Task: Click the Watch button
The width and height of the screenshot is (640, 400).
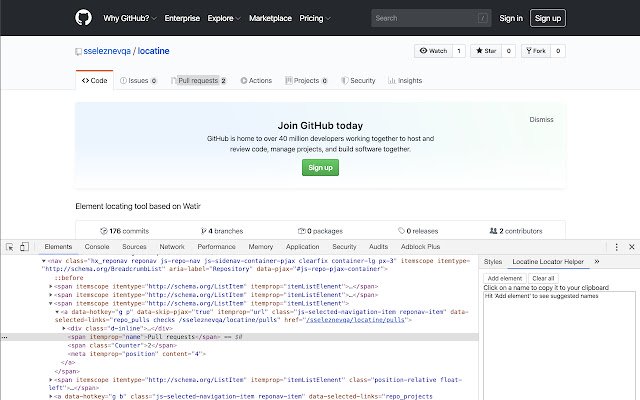Action: click(x=433, y=51)
